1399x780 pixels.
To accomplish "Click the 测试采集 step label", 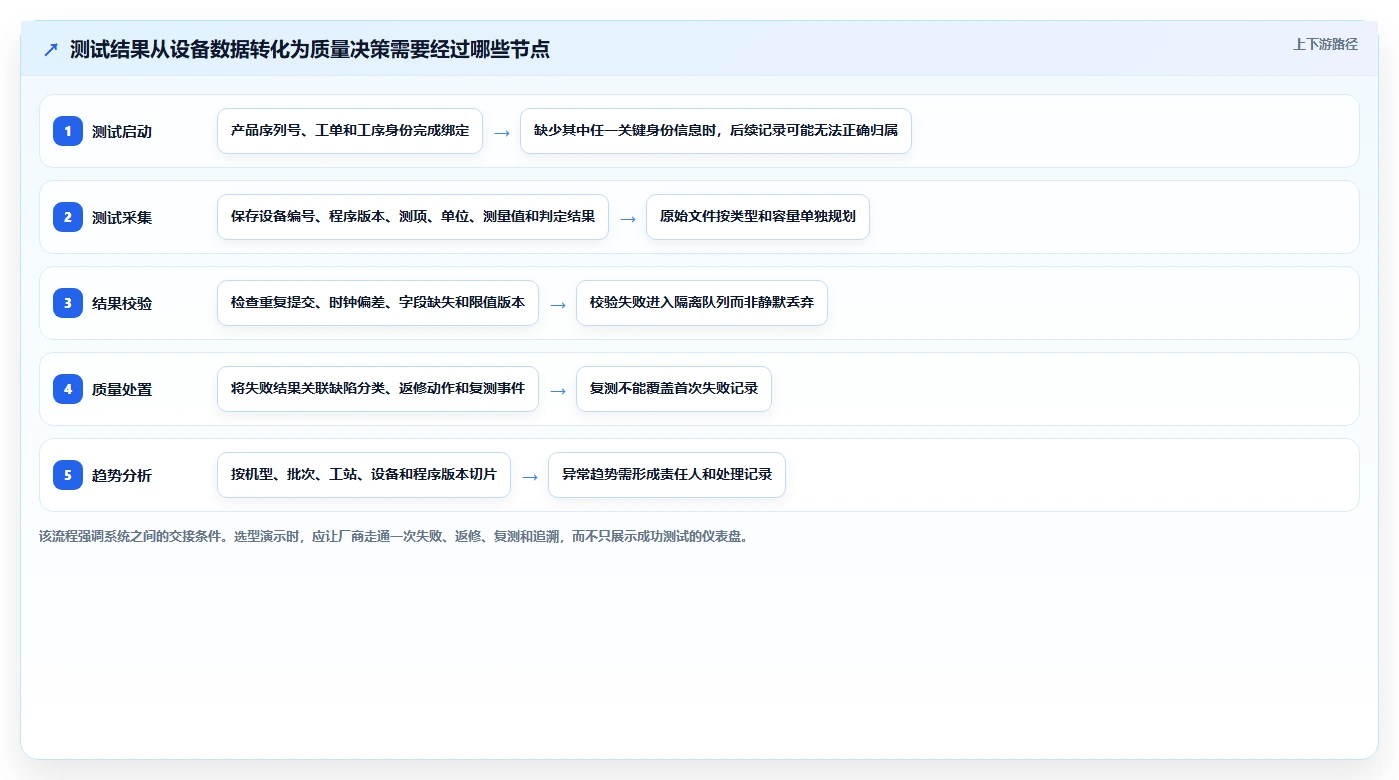I will click(x=122, y=218).
